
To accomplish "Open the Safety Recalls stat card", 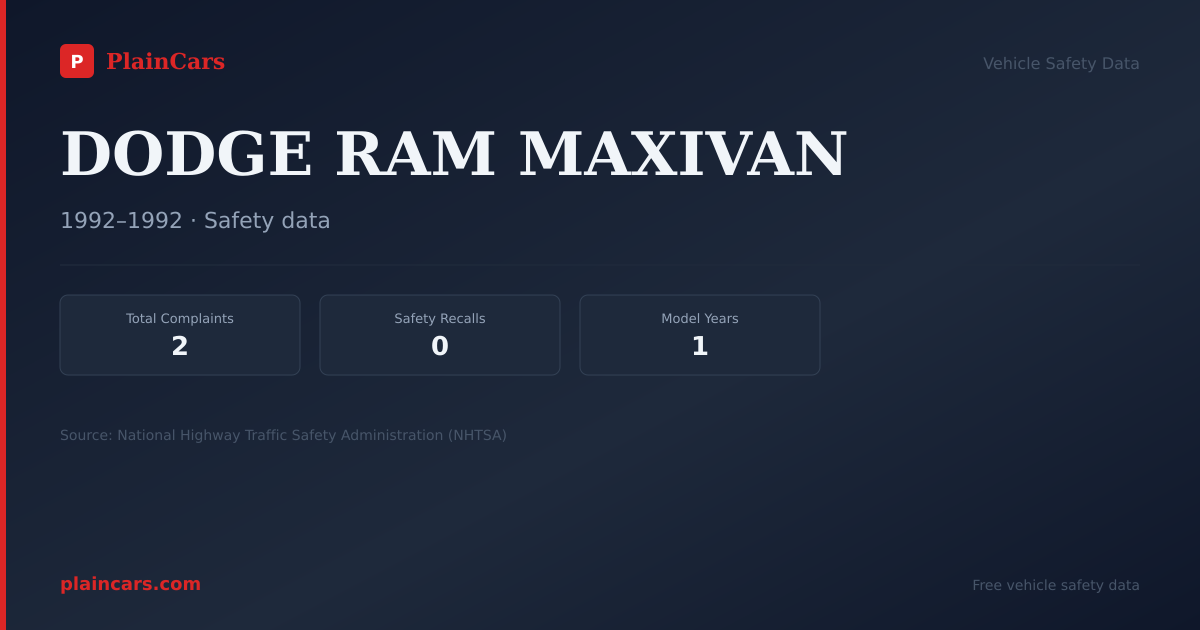I will (440, 335).
